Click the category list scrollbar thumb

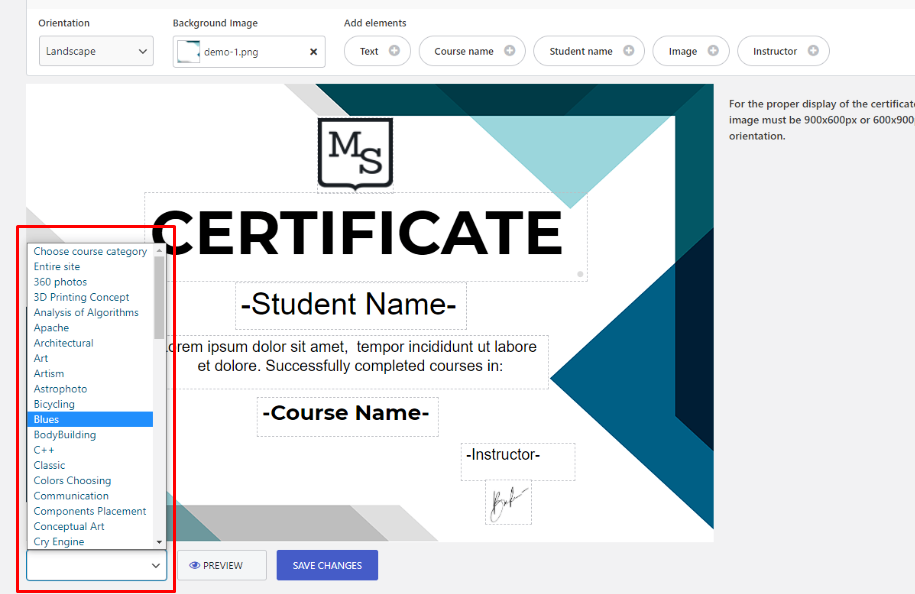(x=159, y=298)
